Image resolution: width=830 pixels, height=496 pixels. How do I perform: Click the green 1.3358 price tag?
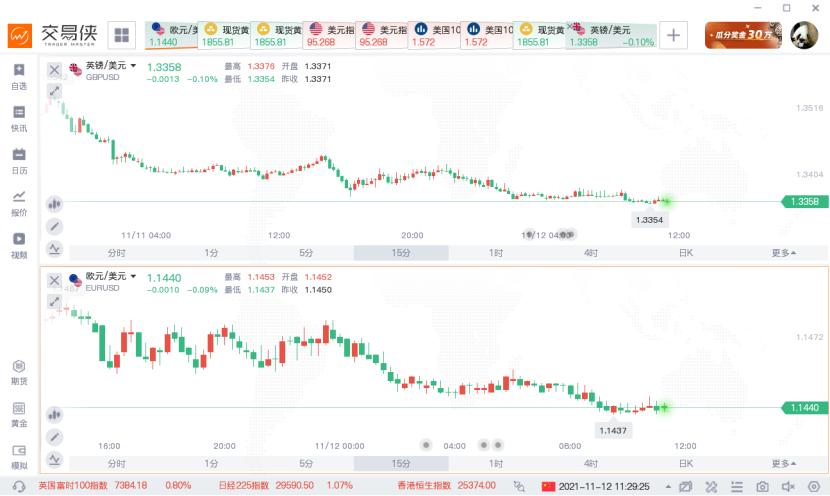(x=805, y=202)
